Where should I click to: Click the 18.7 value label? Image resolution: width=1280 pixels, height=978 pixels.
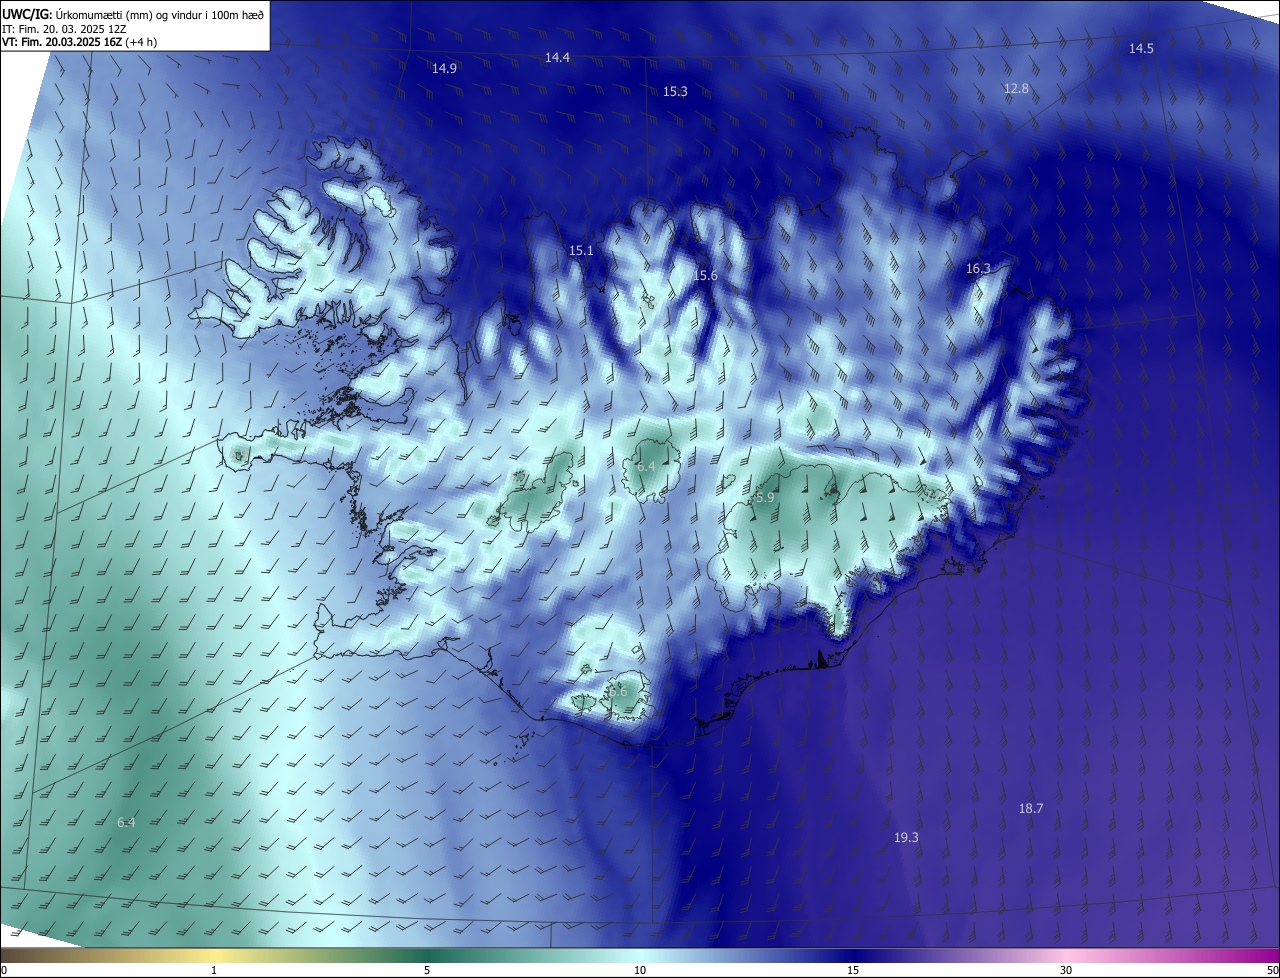tap(1031, 809)
